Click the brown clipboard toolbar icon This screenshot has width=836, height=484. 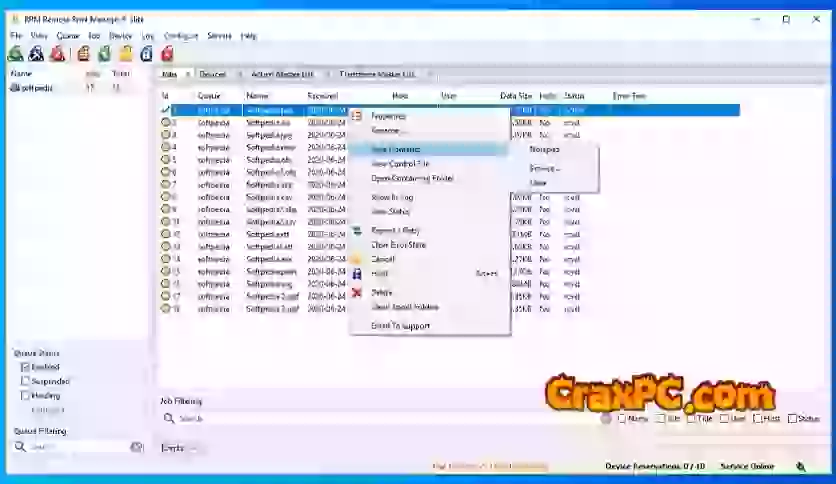click(84, 53)
